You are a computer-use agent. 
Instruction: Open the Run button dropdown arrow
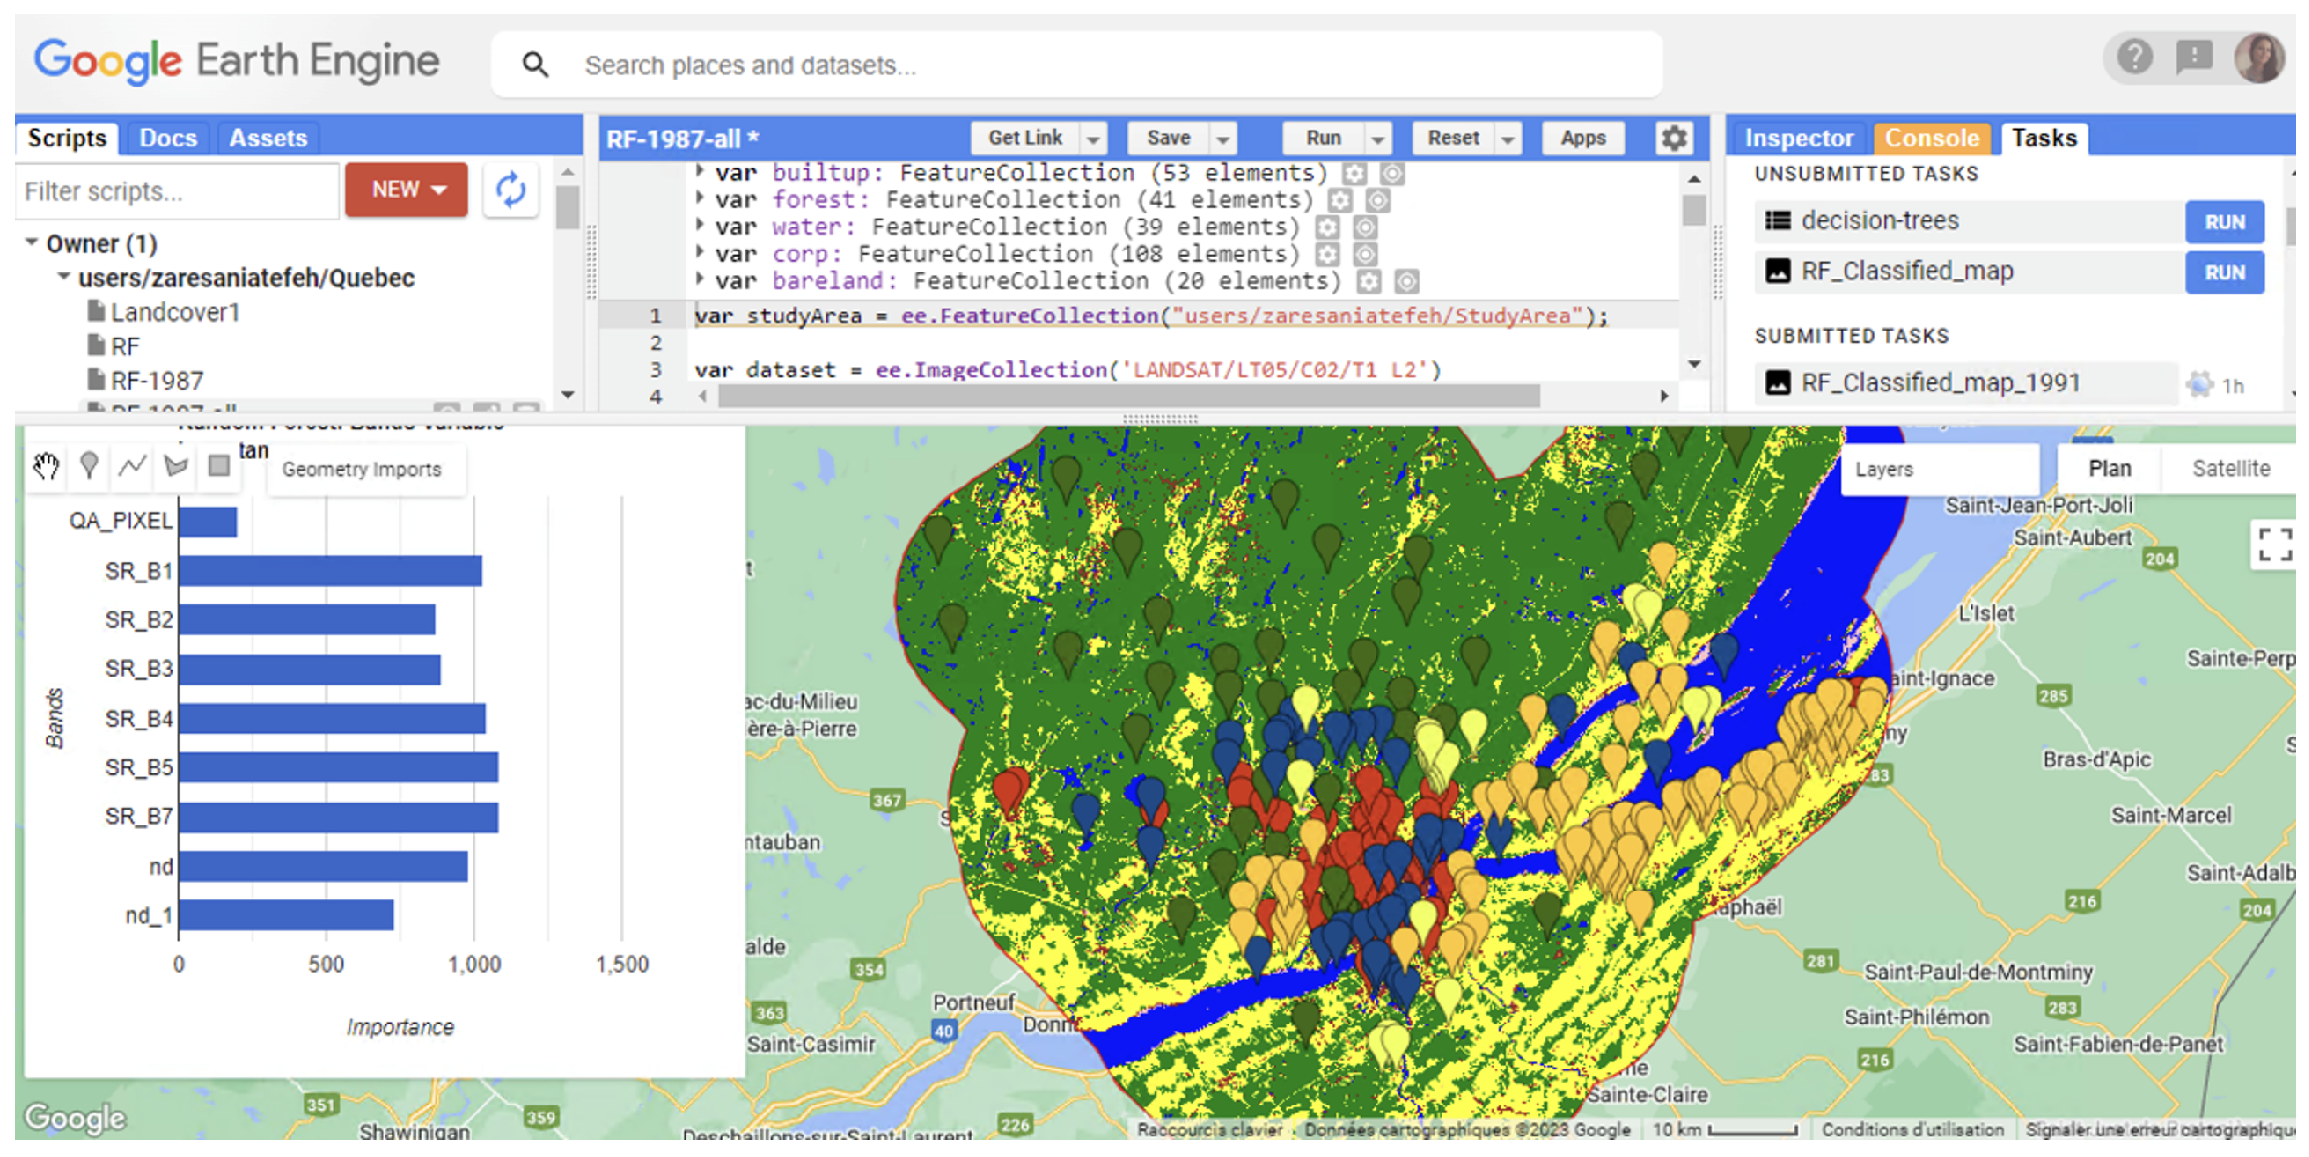click(x=1378, y=139)
